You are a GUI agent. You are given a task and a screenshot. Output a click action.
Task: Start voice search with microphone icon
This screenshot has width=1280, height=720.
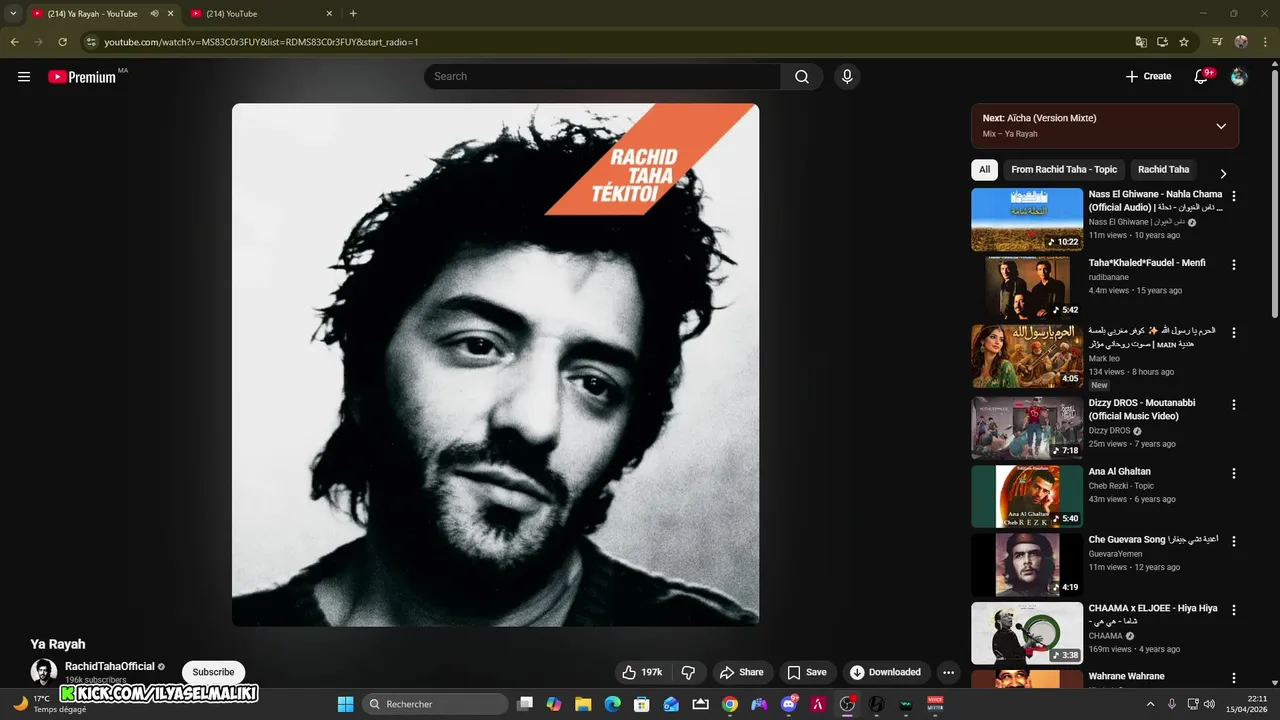tap(847, 76)
